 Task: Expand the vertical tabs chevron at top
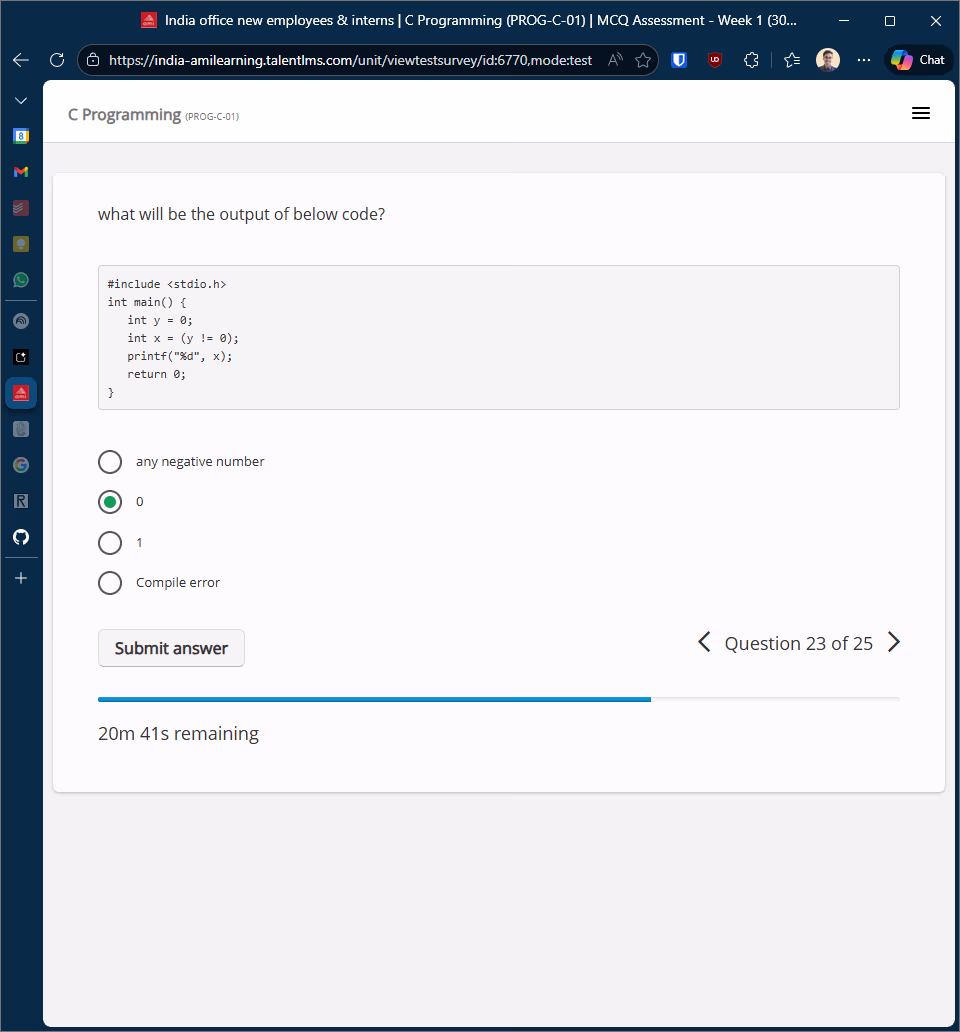[21, 101]
